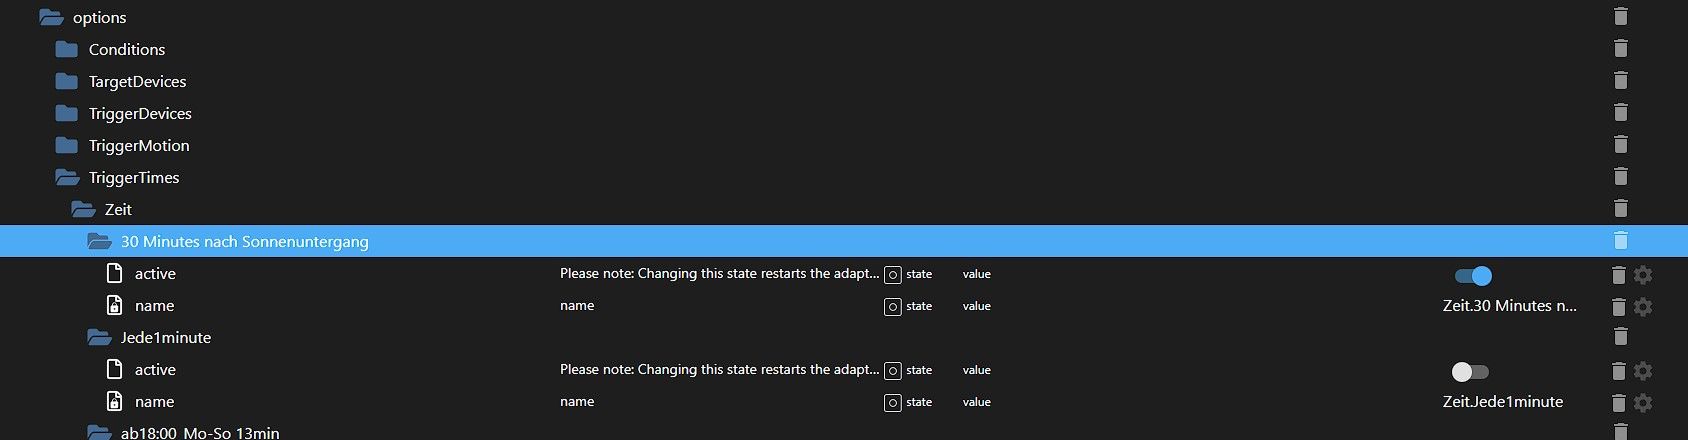1688x440 pixels.
Task: Select active state under 30 Minutes nach Sonnenuntergang
Action: (155, 274)
